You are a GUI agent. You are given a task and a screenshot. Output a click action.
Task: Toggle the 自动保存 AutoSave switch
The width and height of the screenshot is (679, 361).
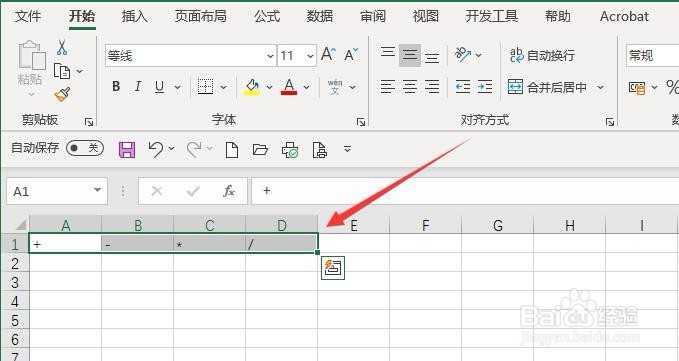click(x=85, y=148)
